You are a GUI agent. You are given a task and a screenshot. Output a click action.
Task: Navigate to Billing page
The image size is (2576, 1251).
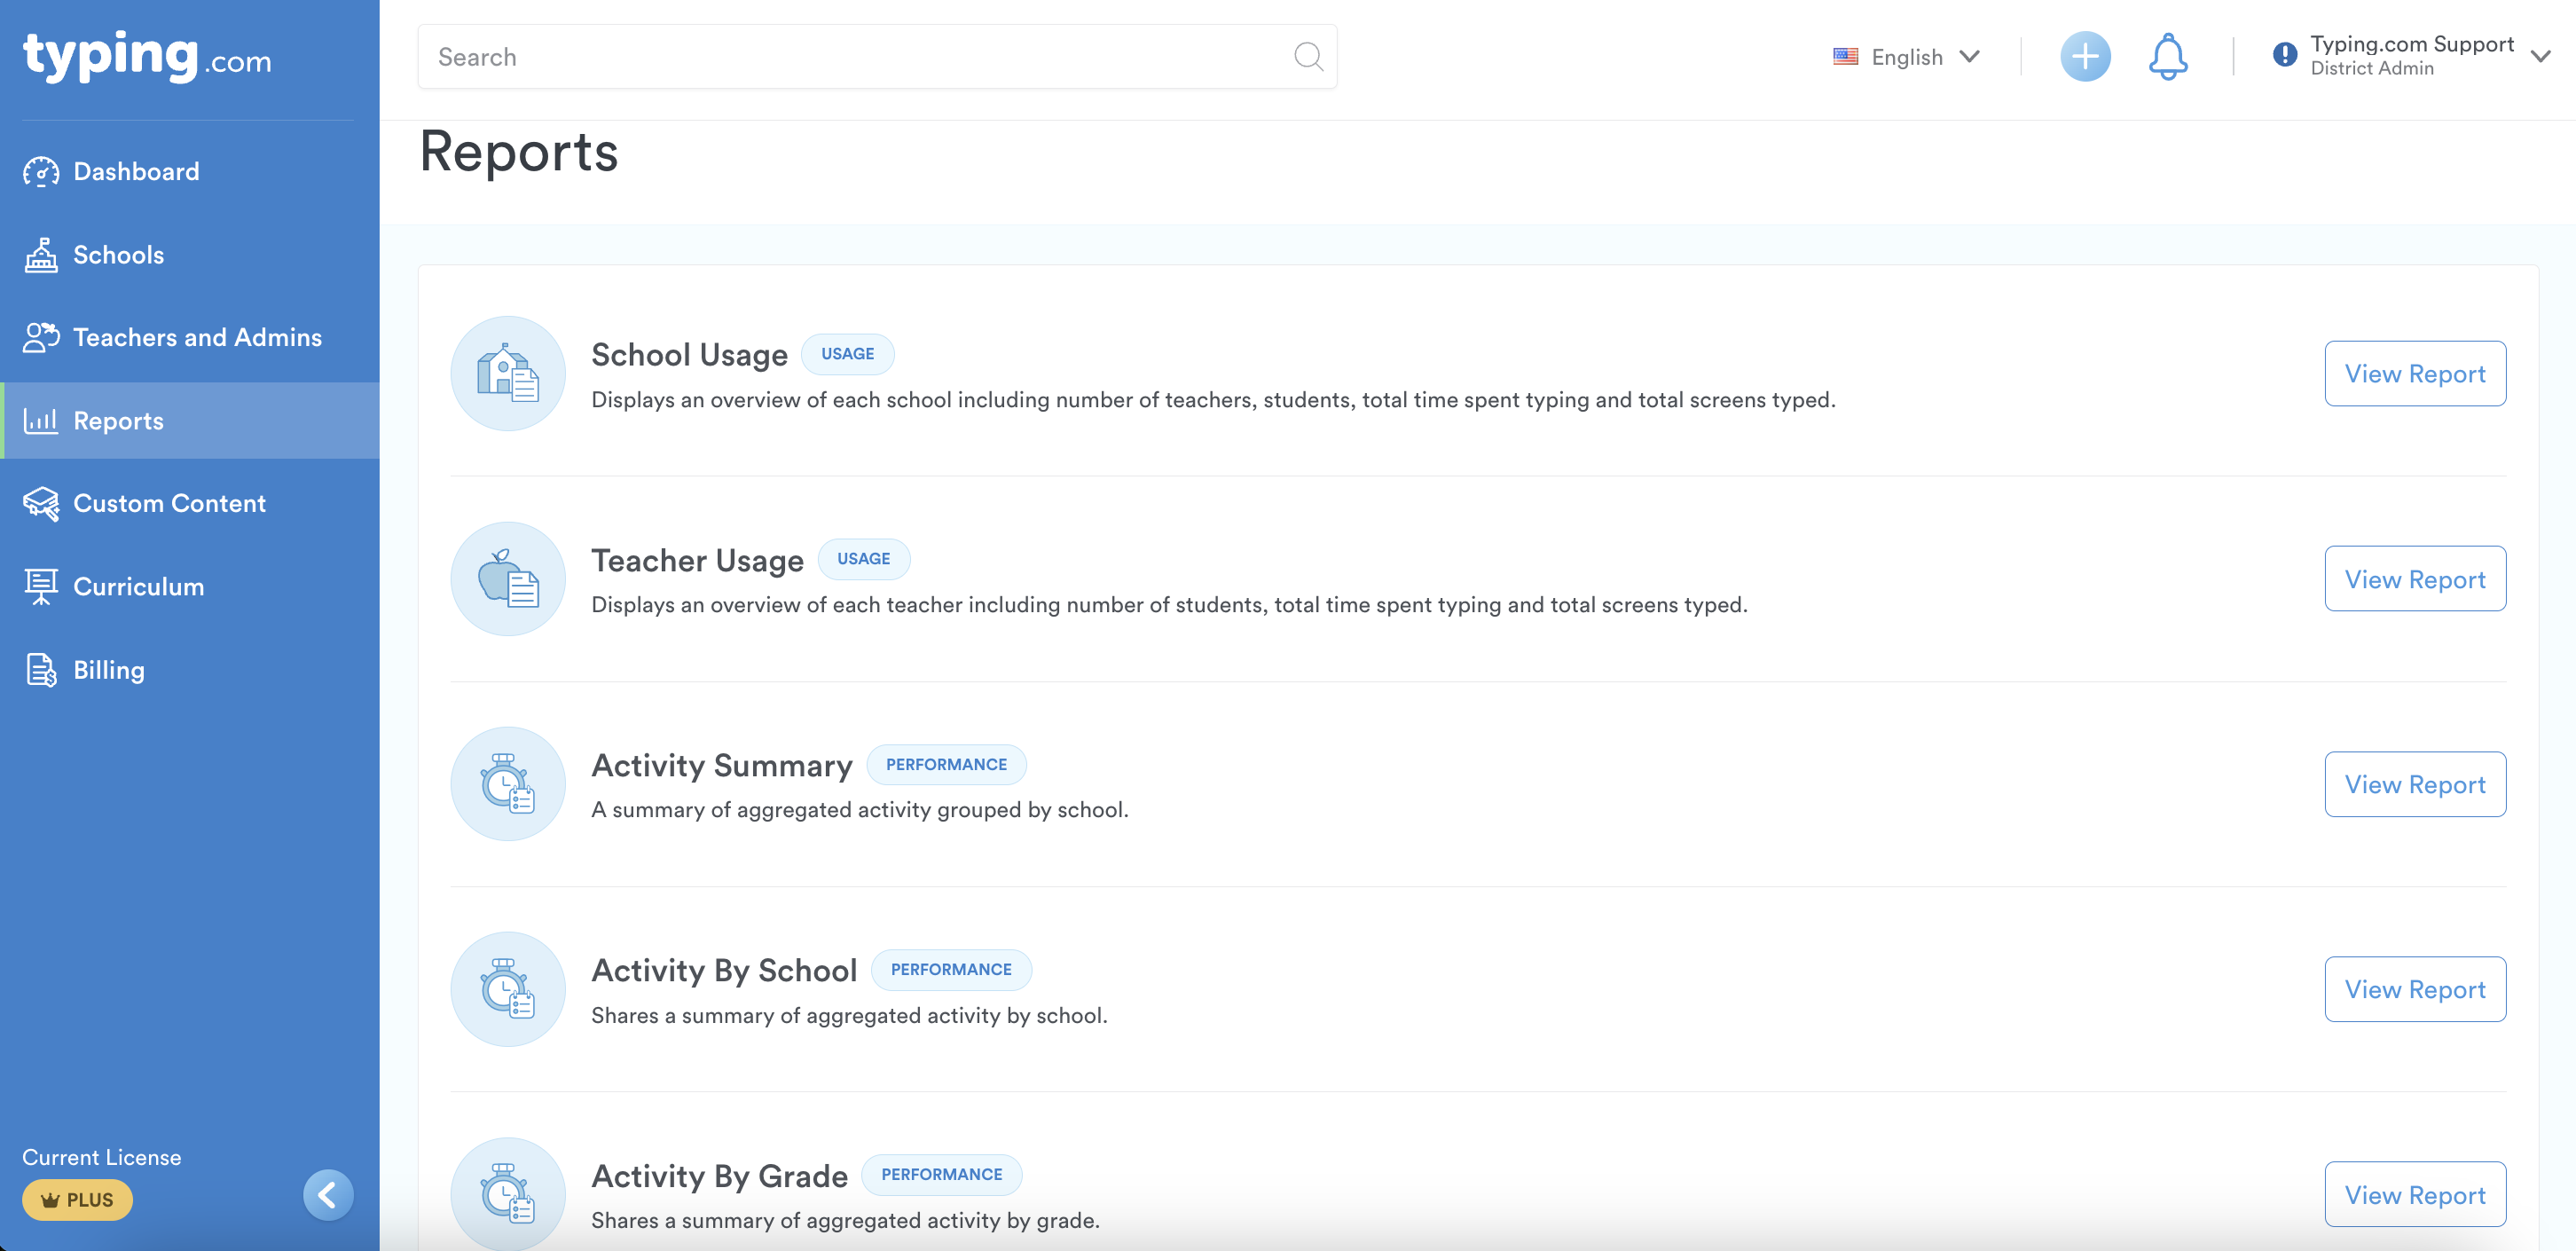[x=108, y=670]
